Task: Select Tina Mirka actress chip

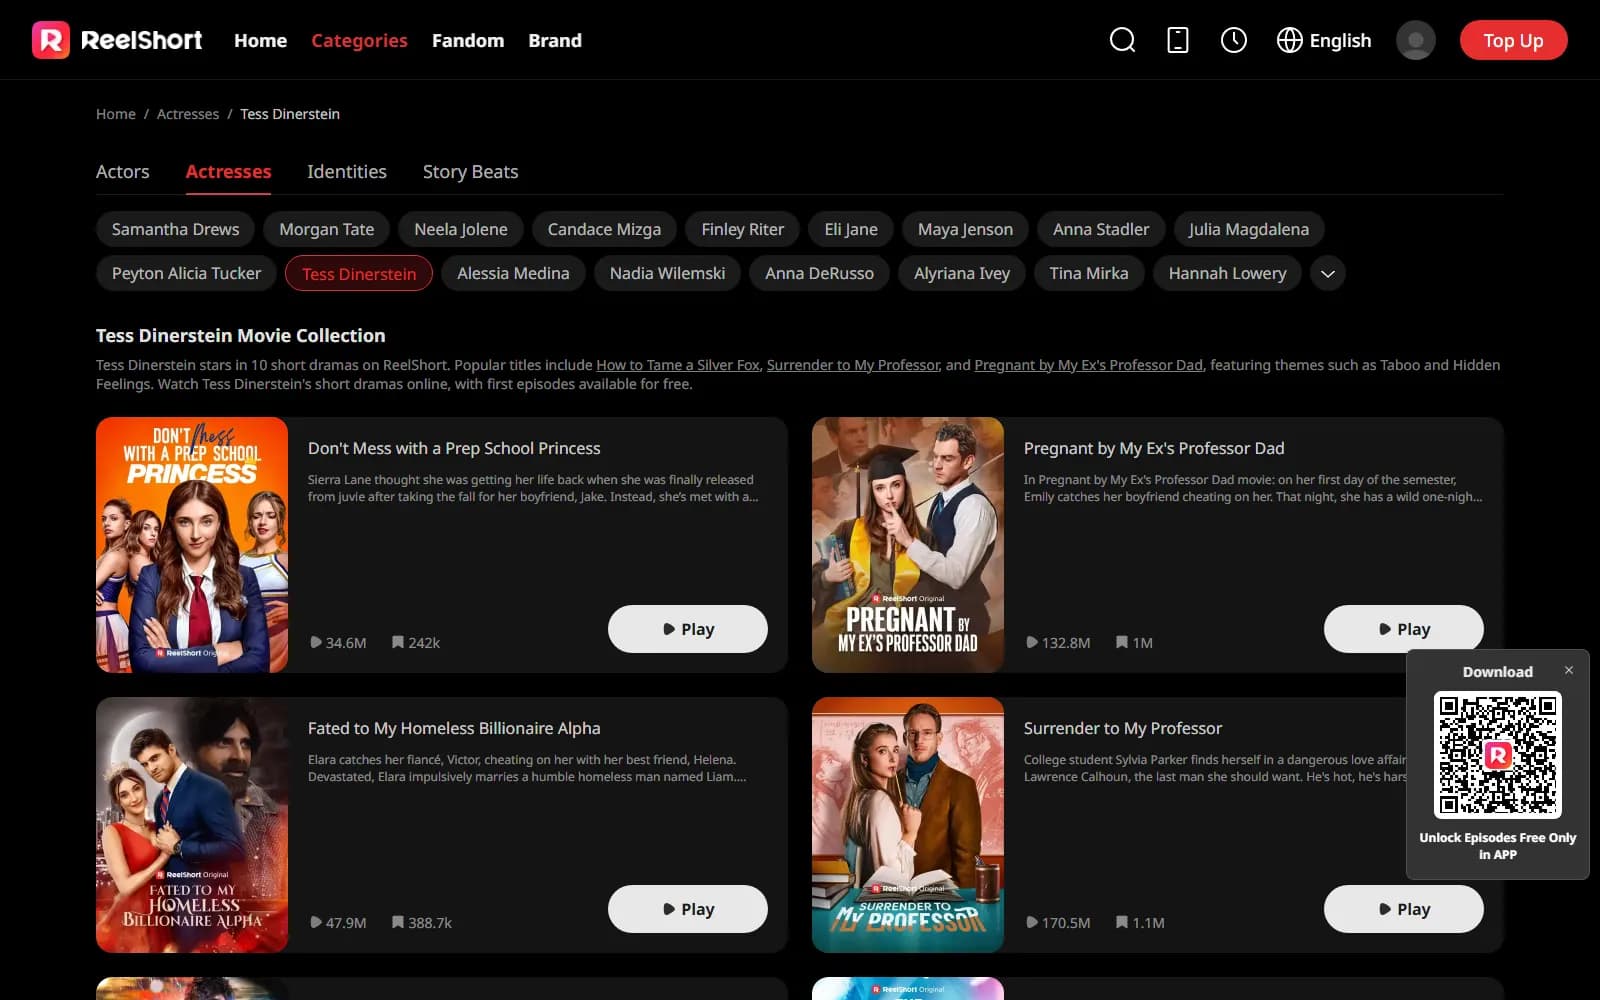Action: tap(1088, 273)
